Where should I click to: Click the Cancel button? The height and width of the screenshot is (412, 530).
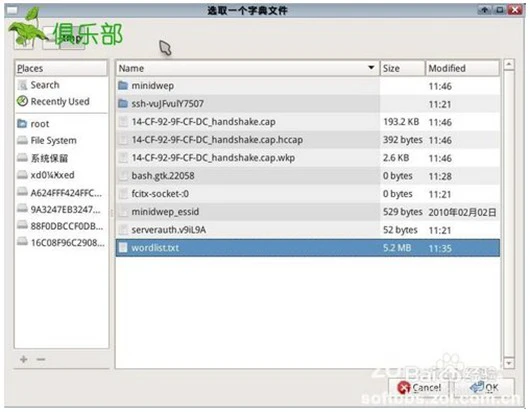pyautogui.click(x=419, y=388)
